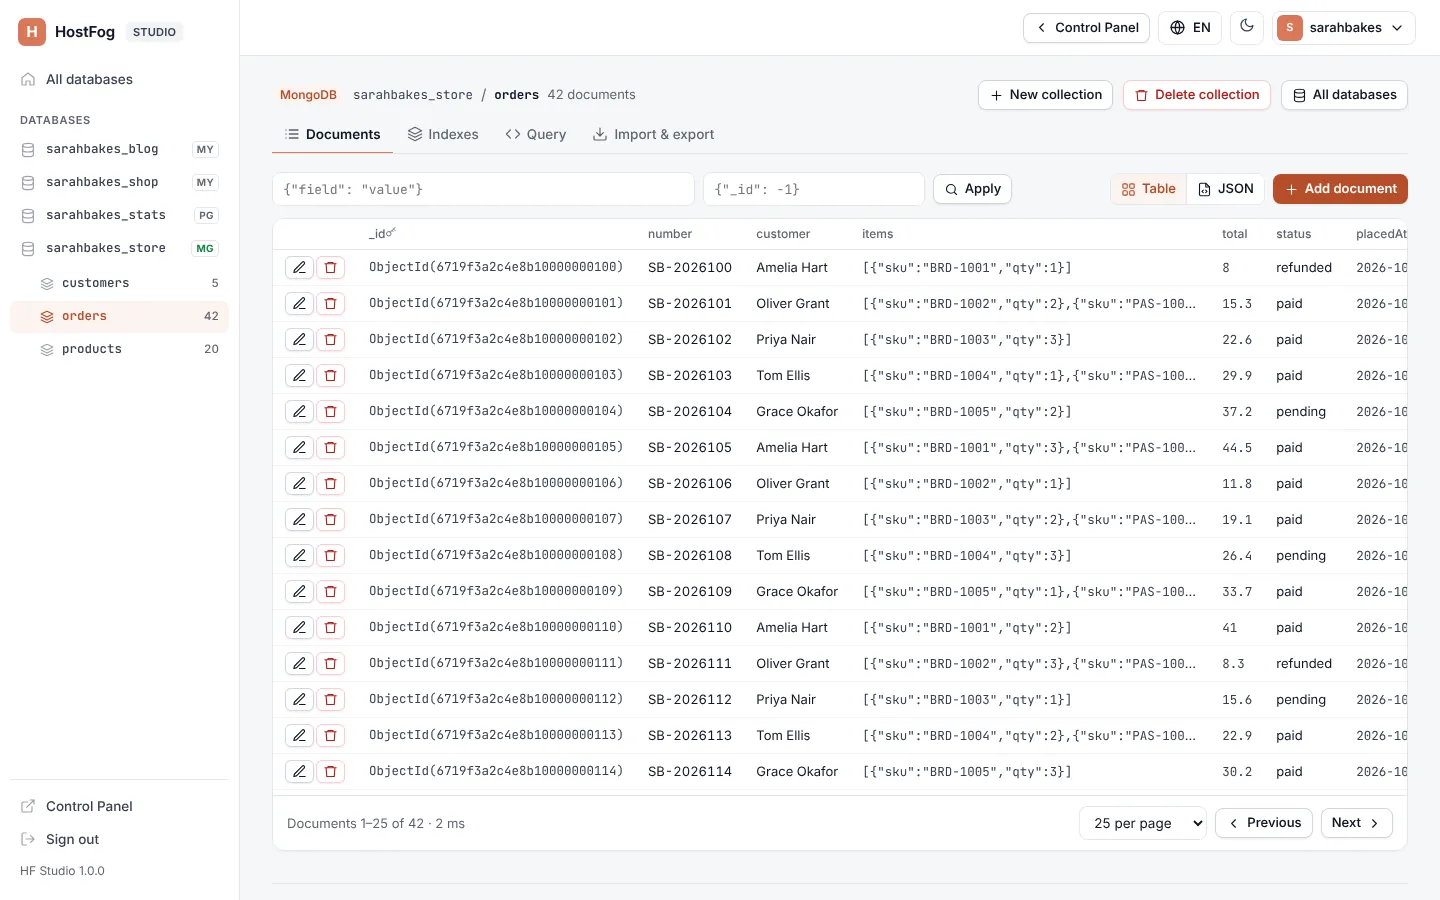Delete the SB-2026101 order document
Viewport: 1440px width, 900px height.
tap(331, 304)
